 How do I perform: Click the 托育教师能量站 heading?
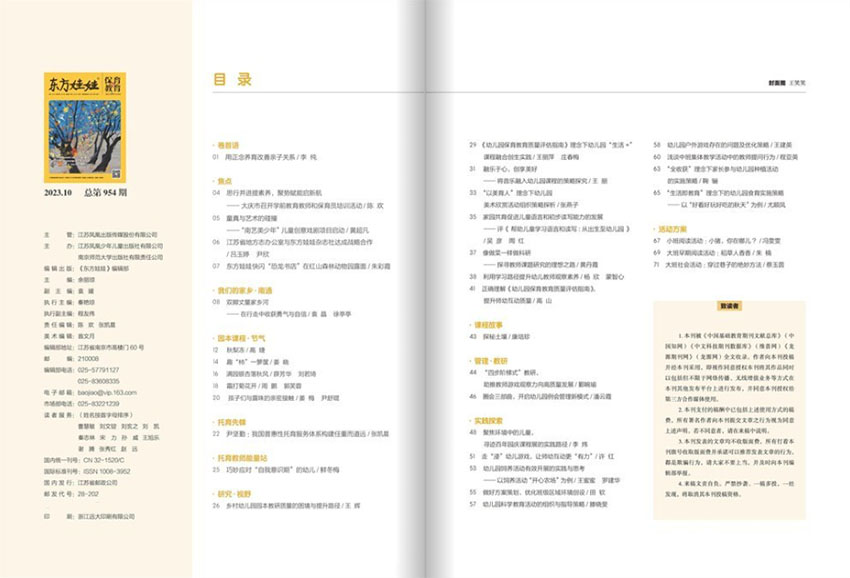click(x=240, y=457)
